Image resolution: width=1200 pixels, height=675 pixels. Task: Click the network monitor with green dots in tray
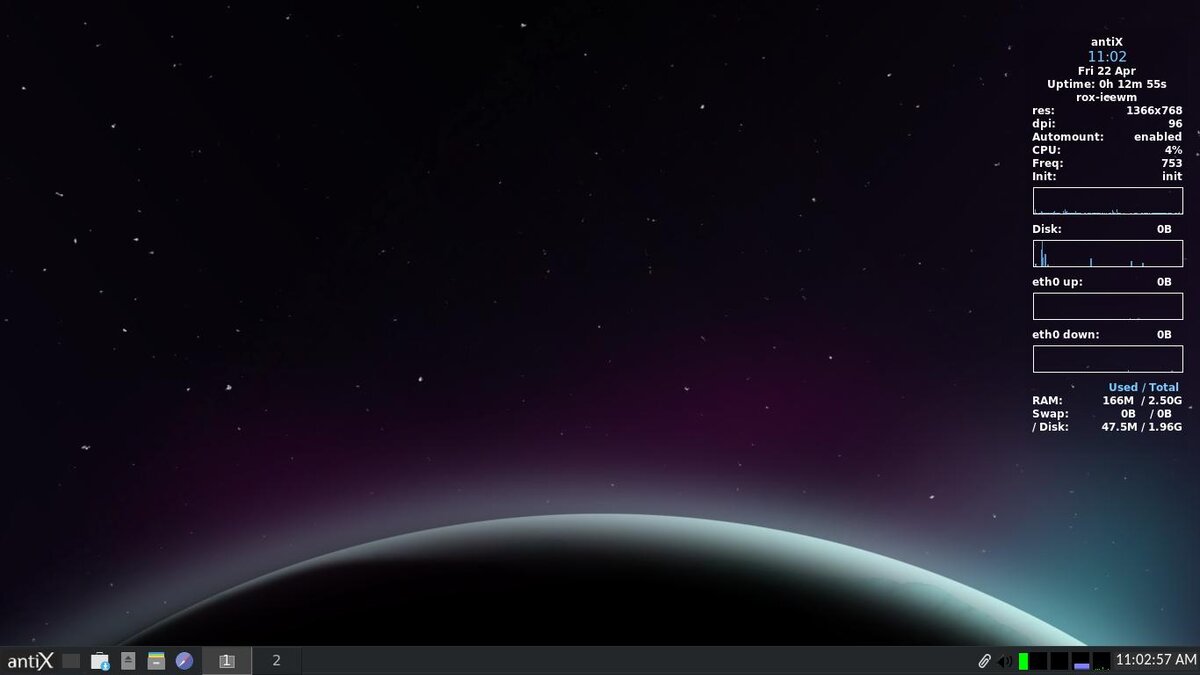coord(1101,661)
